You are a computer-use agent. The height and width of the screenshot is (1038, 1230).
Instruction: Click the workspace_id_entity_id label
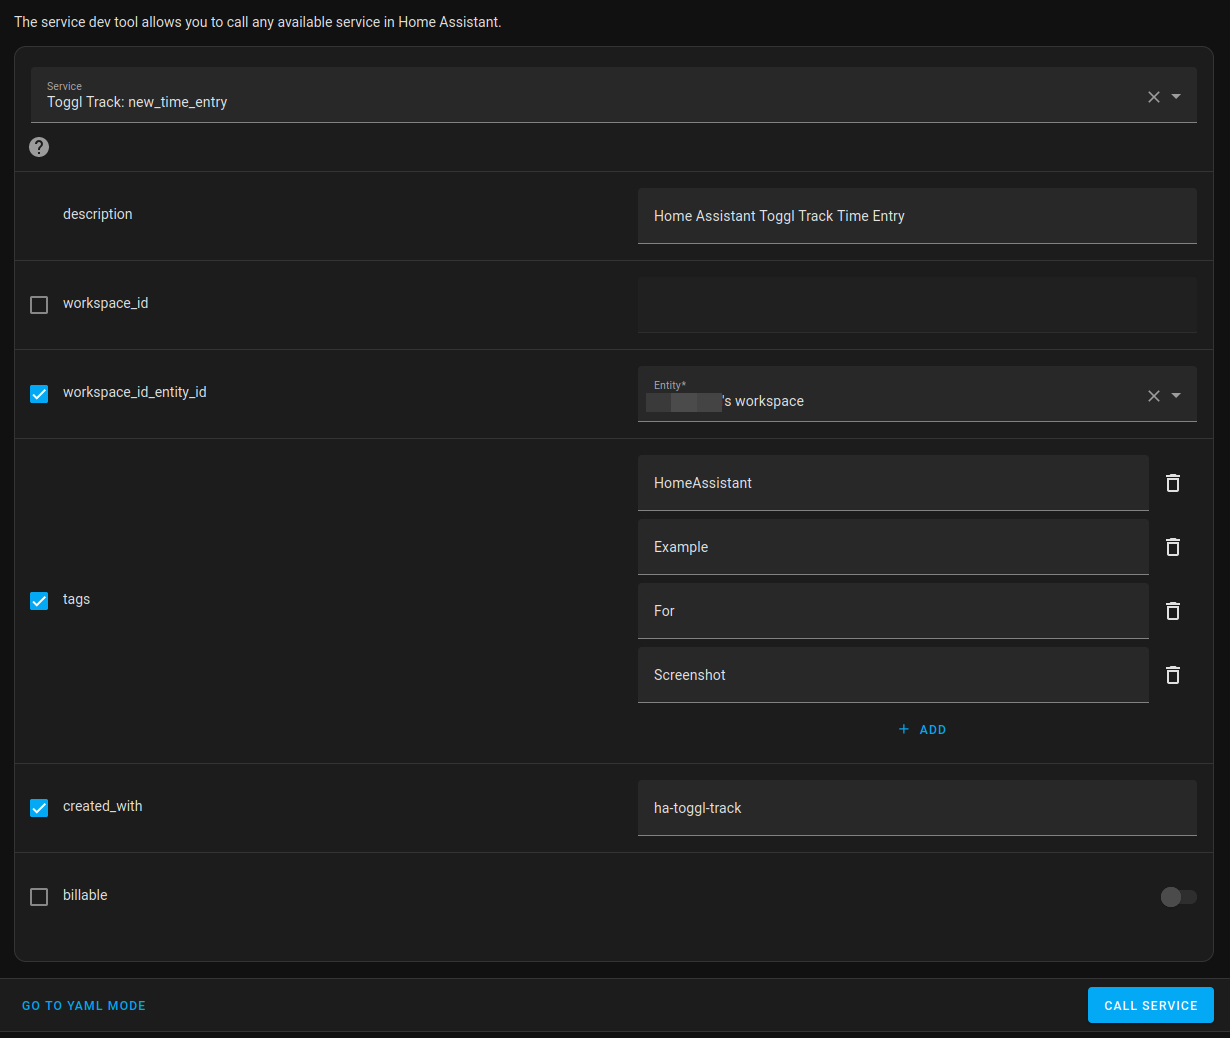[135, 392]
